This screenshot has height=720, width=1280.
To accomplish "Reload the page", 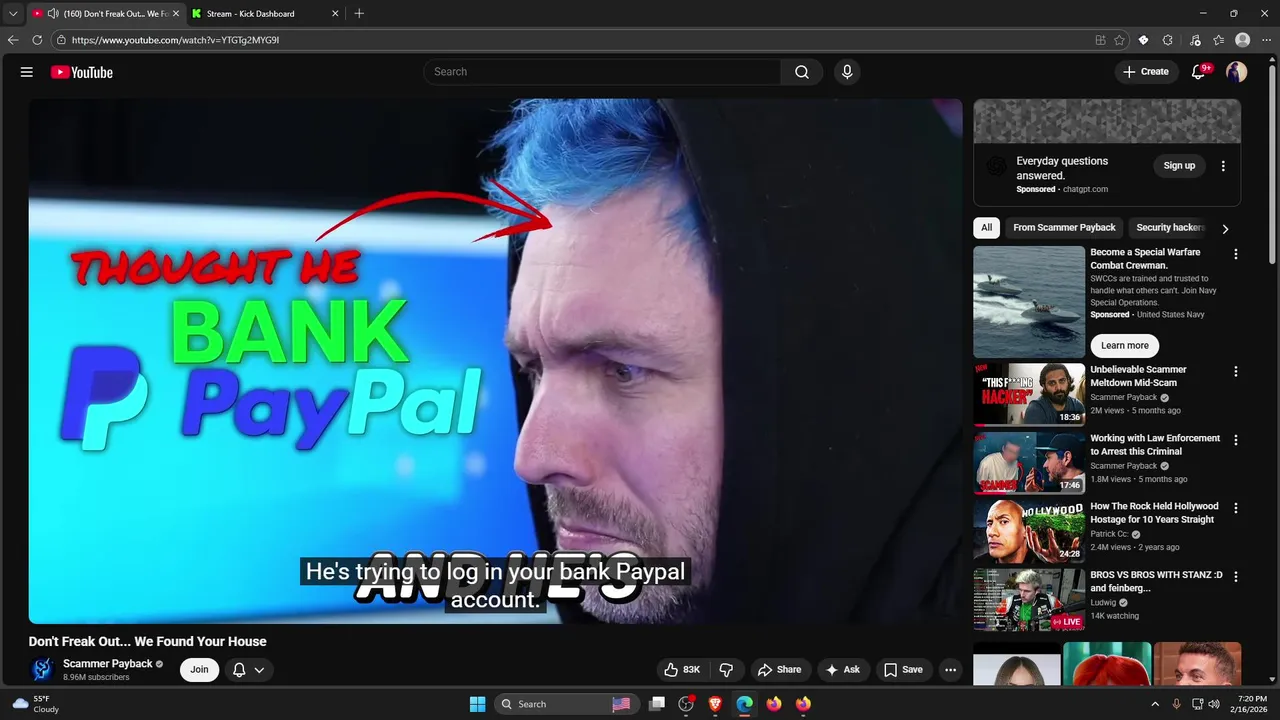I will pos(37,40).
